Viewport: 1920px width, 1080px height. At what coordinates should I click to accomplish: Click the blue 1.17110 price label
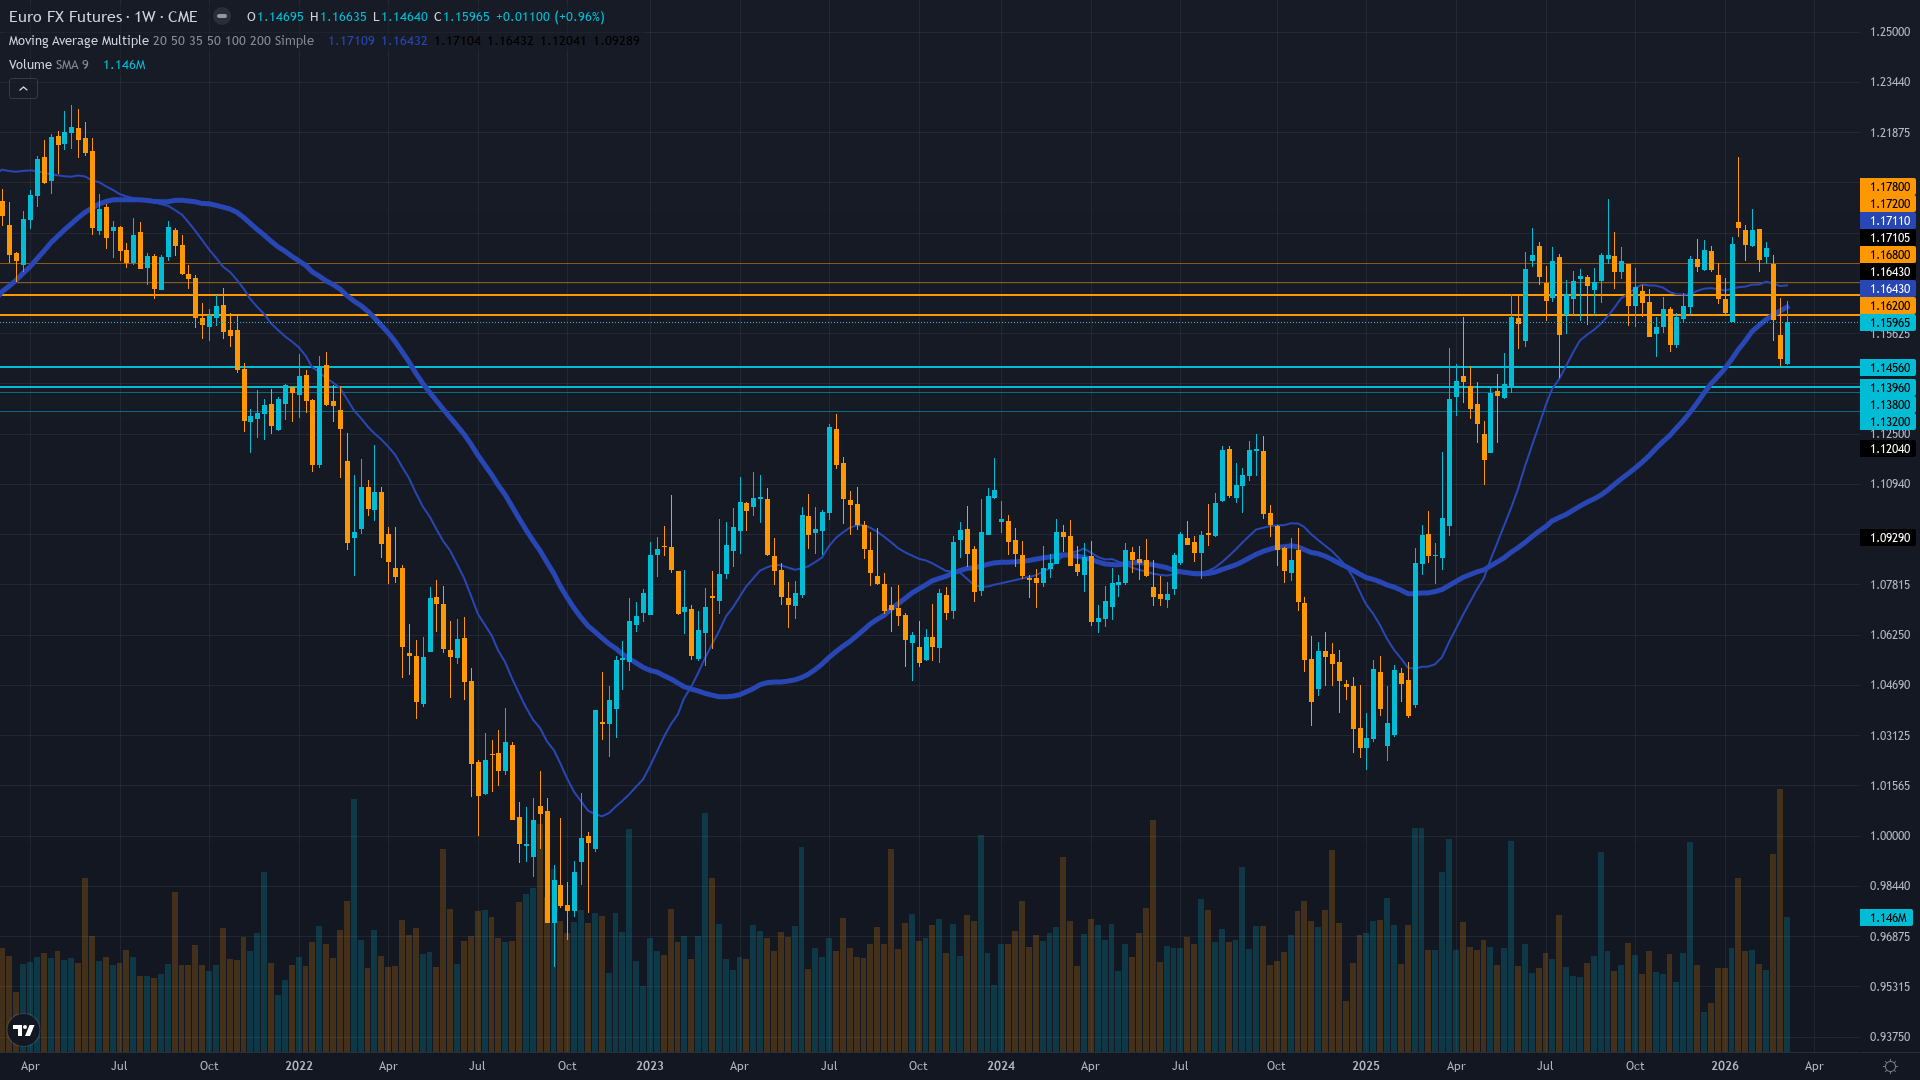coord(1888,221)
